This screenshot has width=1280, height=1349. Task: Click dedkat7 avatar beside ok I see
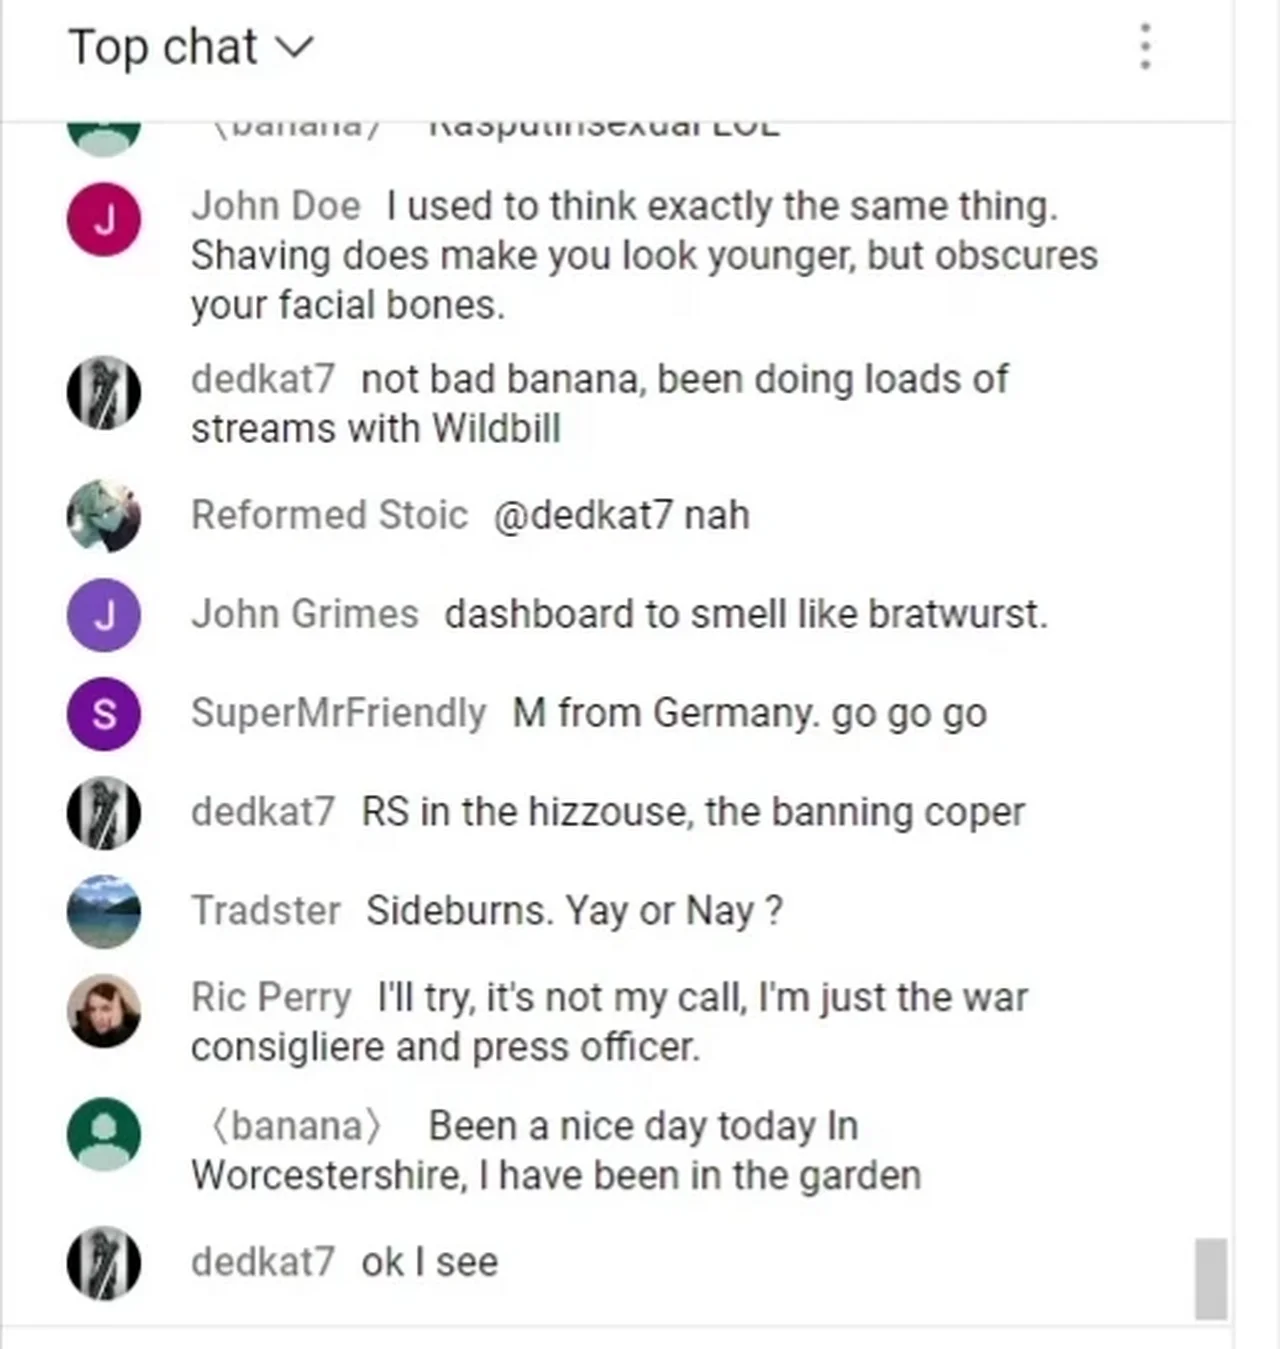[x=104, y=1263]
